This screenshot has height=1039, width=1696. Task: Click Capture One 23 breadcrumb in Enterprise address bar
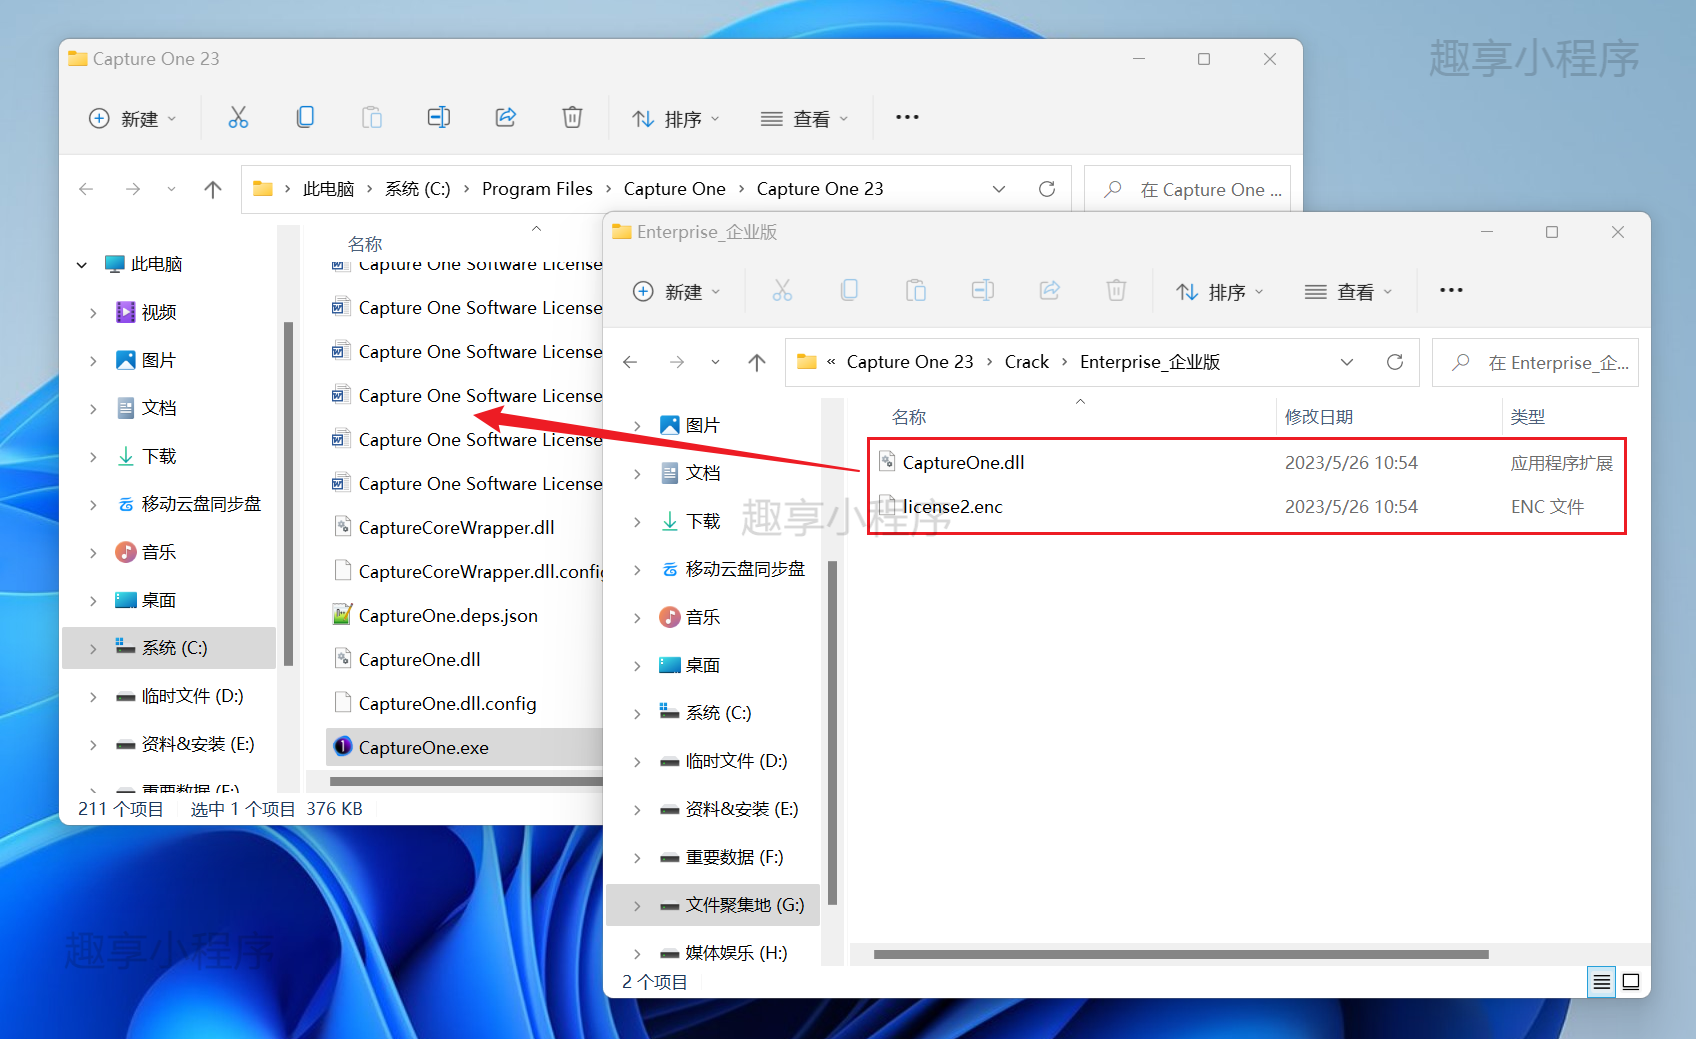coord(910,362)
